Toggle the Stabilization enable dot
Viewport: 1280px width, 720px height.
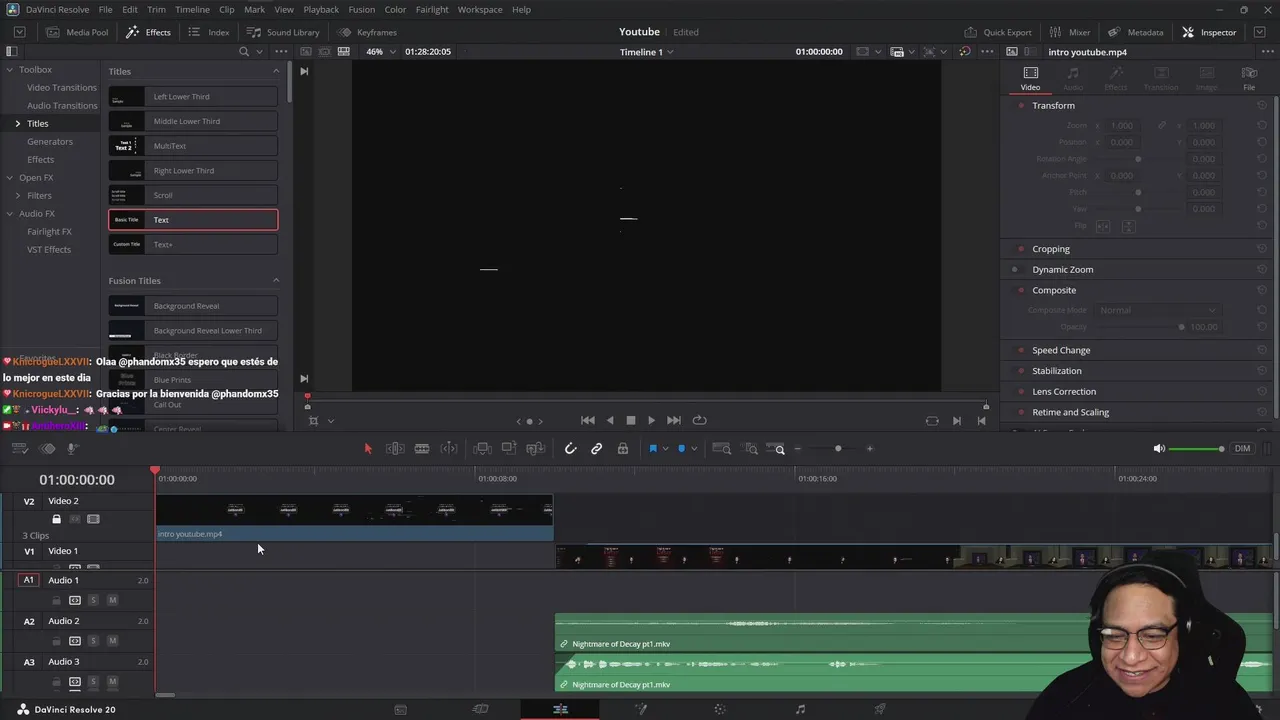point(1021,371)
